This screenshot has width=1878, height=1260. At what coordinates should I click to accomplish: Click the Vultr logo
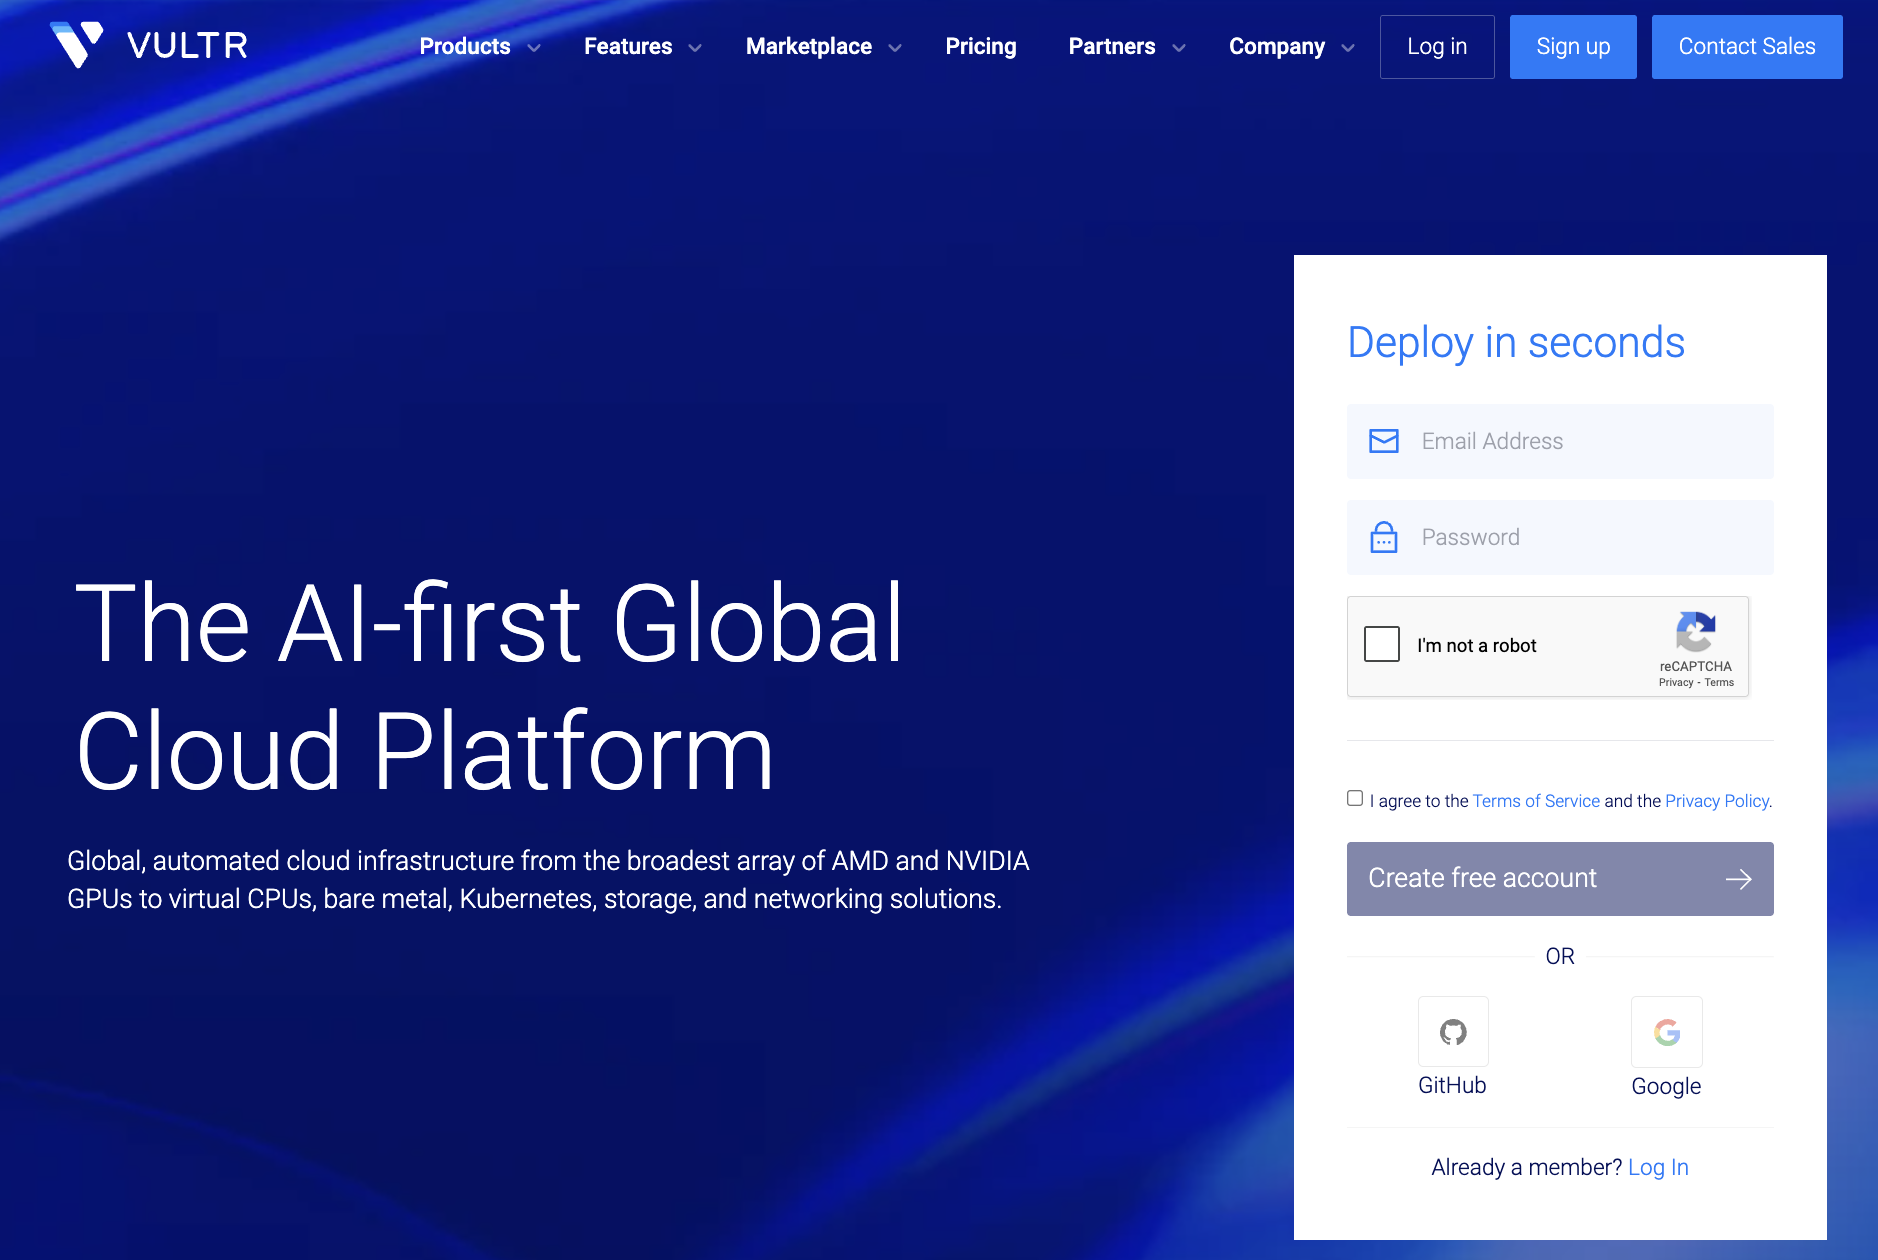click(148, 44)
